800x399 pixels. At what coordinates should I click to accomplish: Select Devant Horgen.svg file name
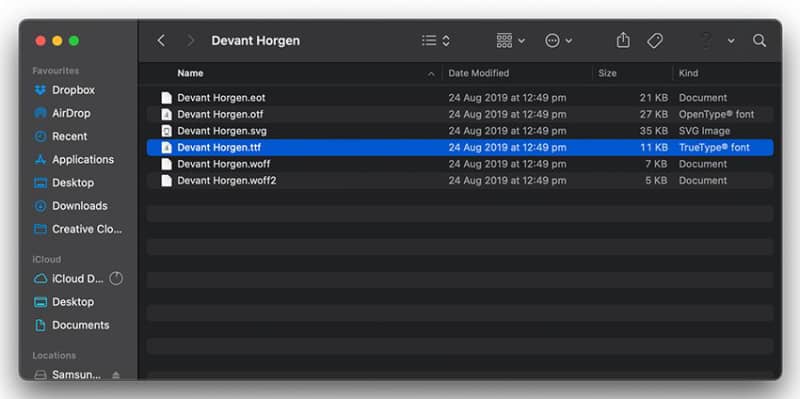coord(222,131)
